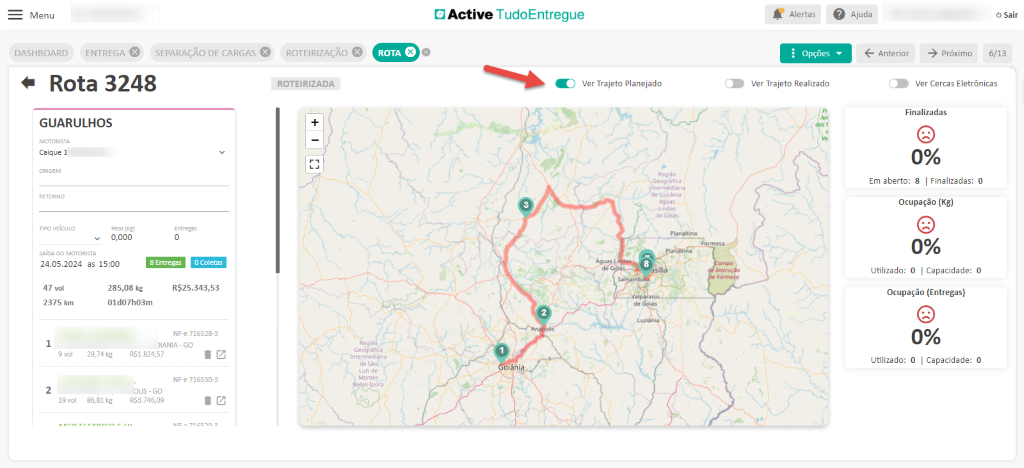Click map marker 8 near Brasília
The height and width of the screenshot is (468, 1024).
coord(646,266)
